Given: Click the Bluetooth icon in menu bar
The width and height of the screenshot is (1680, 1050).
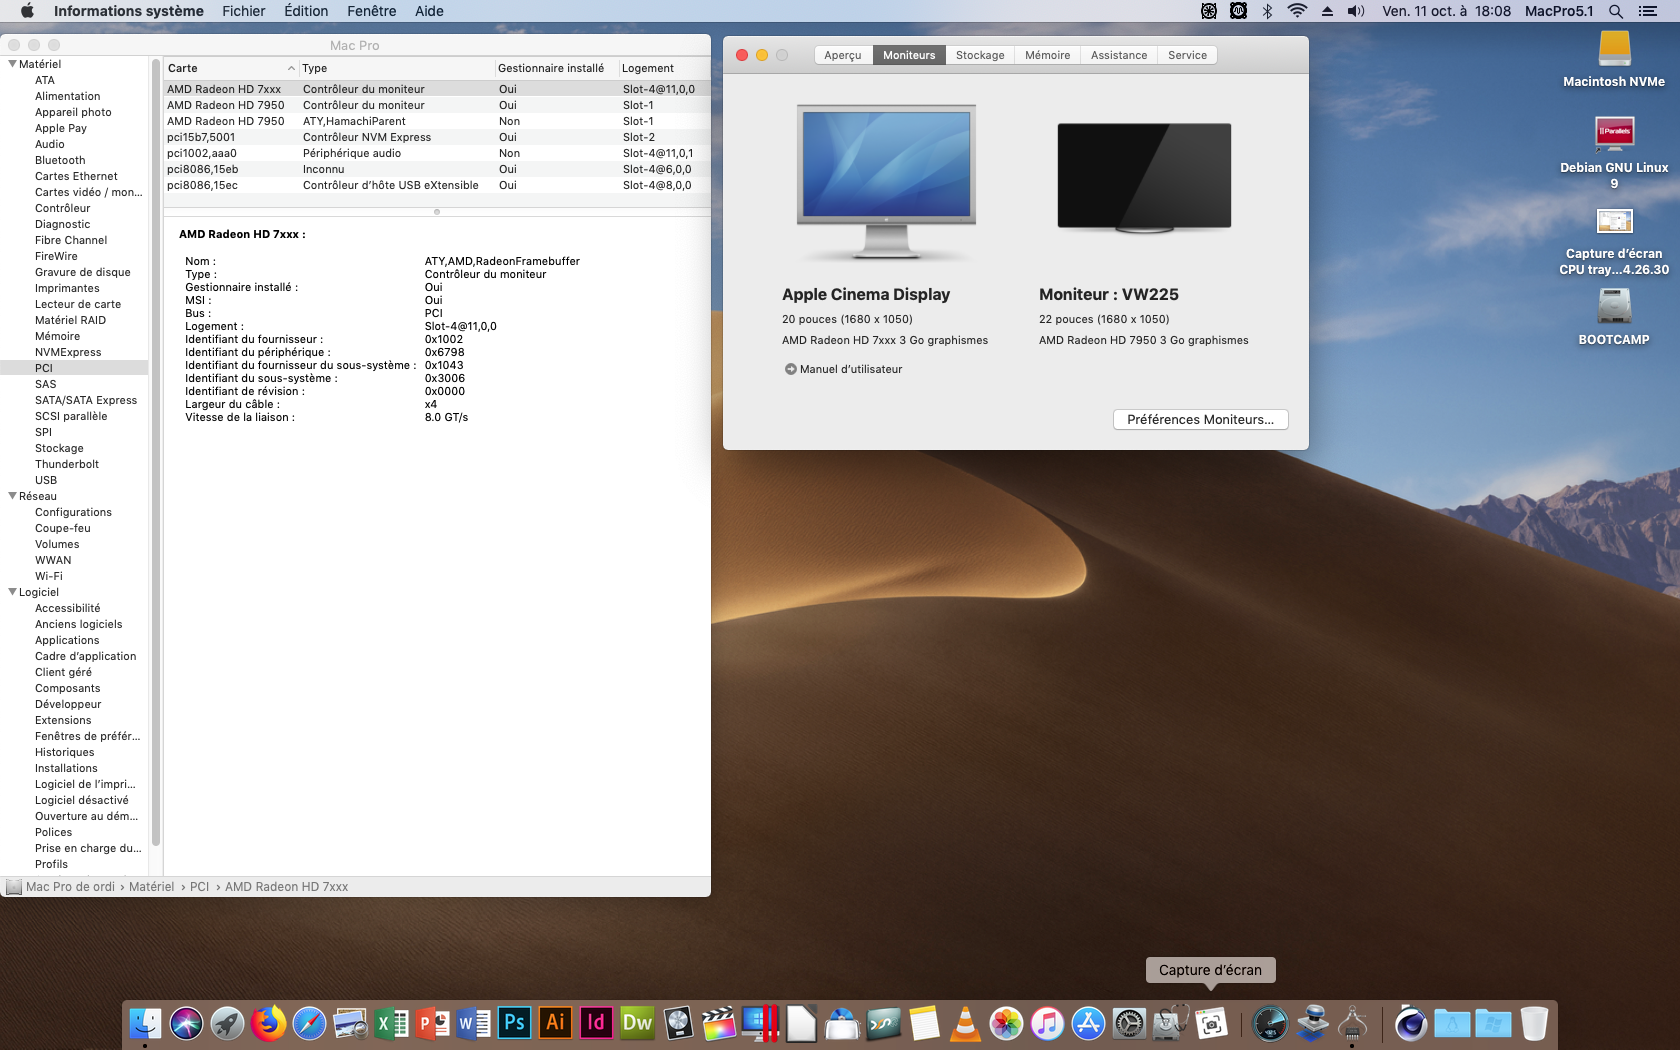Looking at the screenshot, I should [x=1267, y=11].
